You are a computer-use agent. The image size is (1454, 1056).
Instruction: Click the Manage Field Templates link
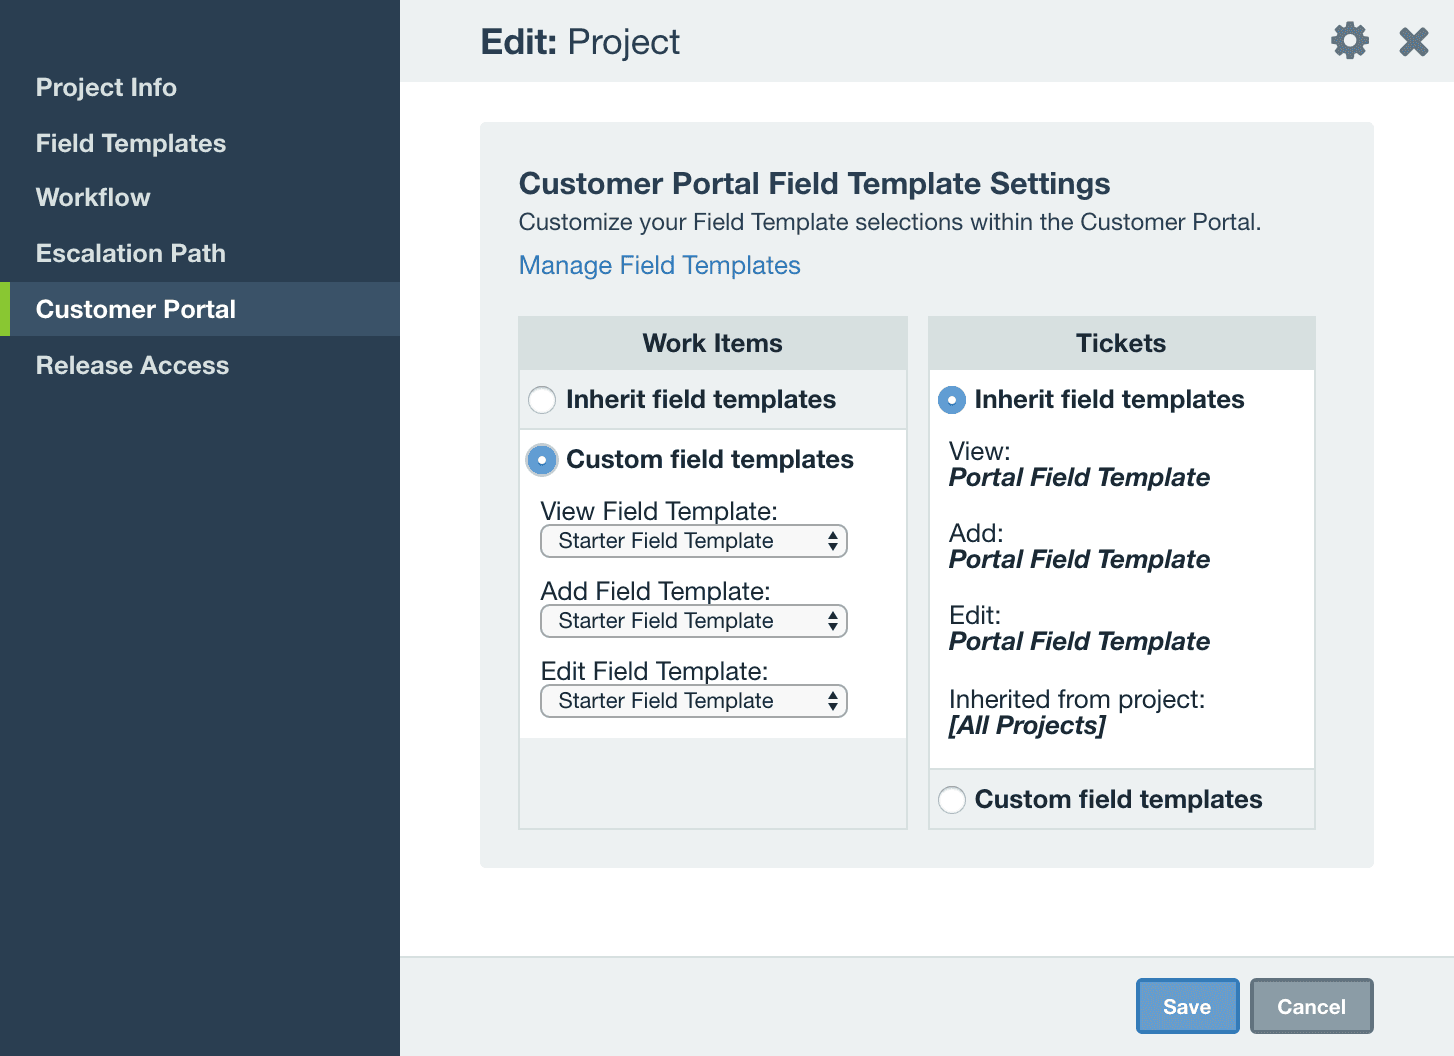click(659, 265)
